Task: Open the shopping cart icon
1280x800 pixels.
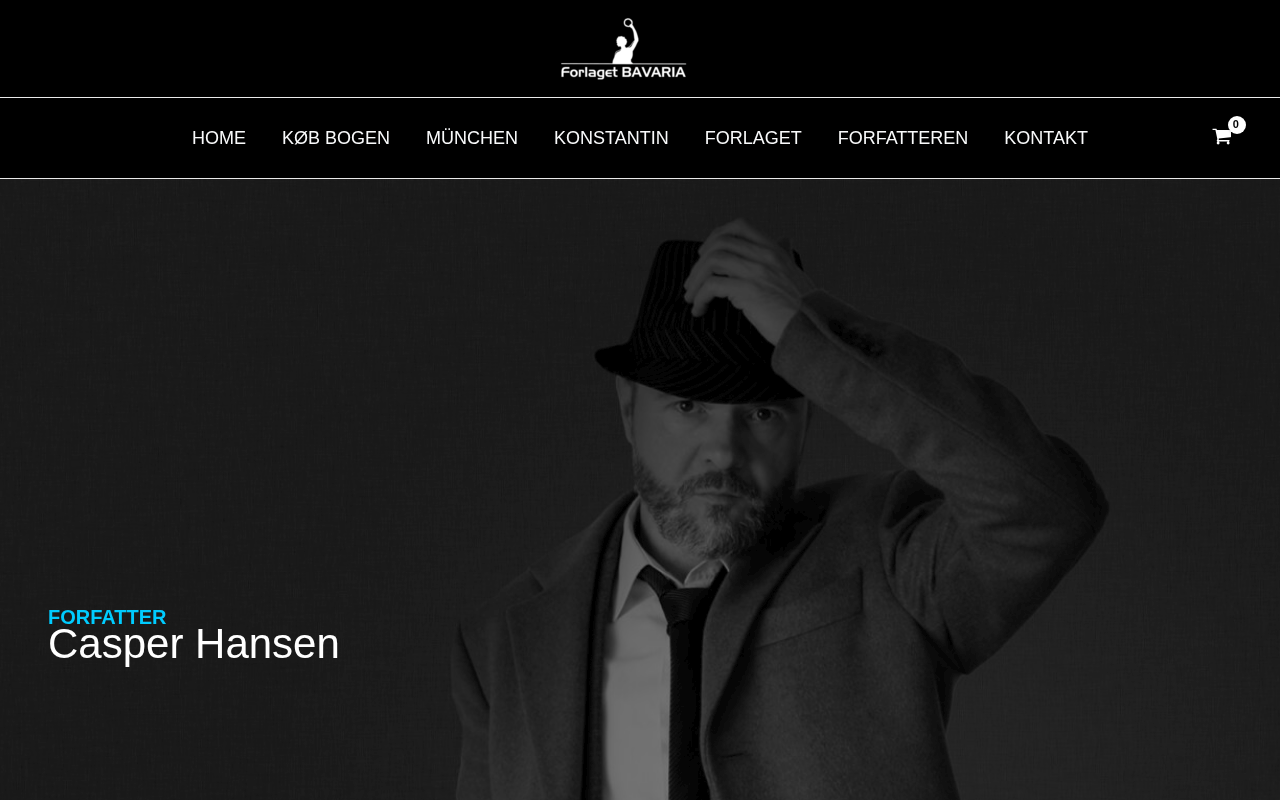Action: (x=1221, y=137)
